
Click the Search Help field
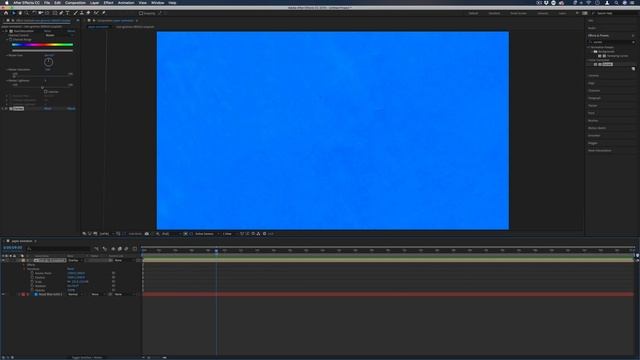[x=614, y=13]
